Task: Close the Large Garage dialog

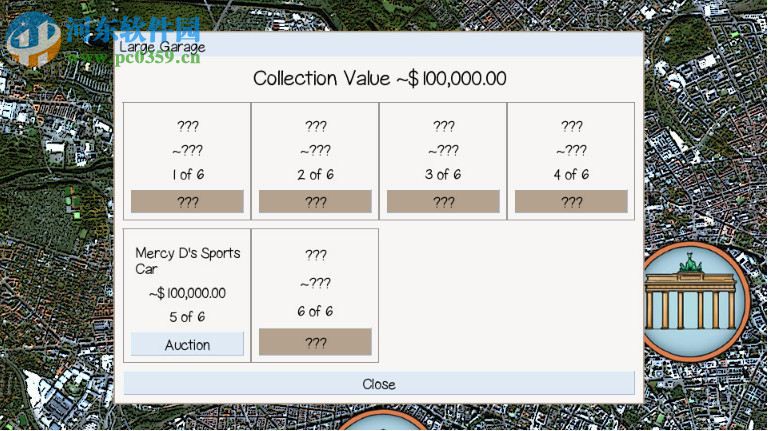Action: (x=379, y=383)
